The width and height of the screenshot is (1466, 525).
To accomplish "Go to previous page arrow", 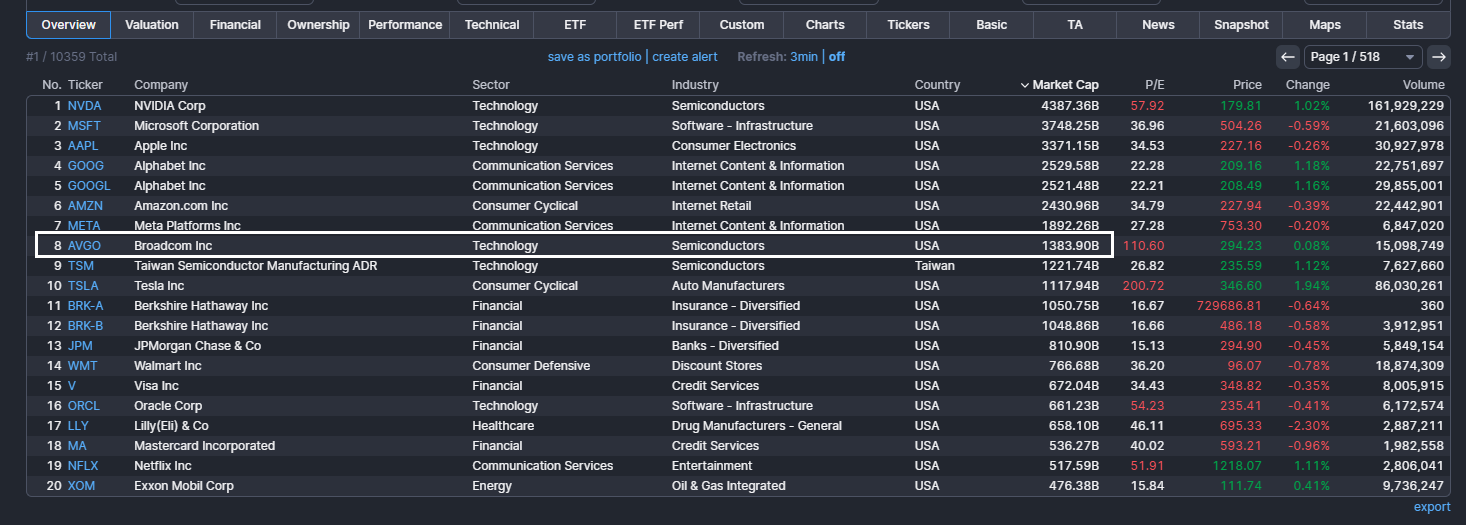I will click(1288, 57).
